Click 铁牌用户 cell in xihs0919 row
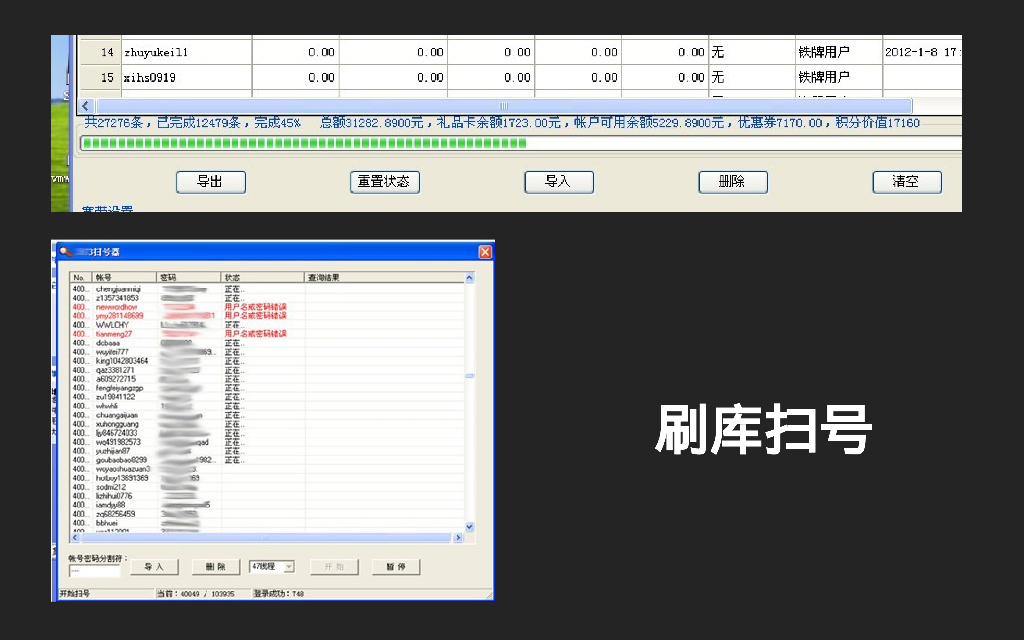 (839, 78)
